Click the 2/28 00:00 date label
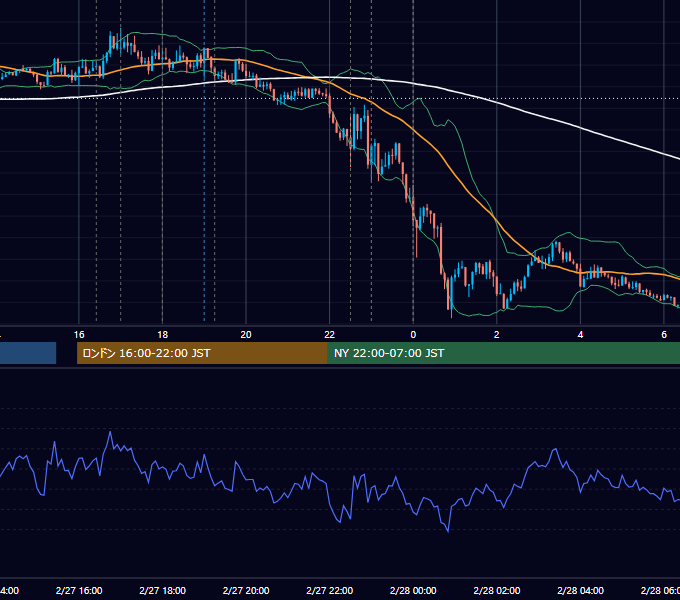This screenshot has width=680, height=600. [x=413, y=590]
